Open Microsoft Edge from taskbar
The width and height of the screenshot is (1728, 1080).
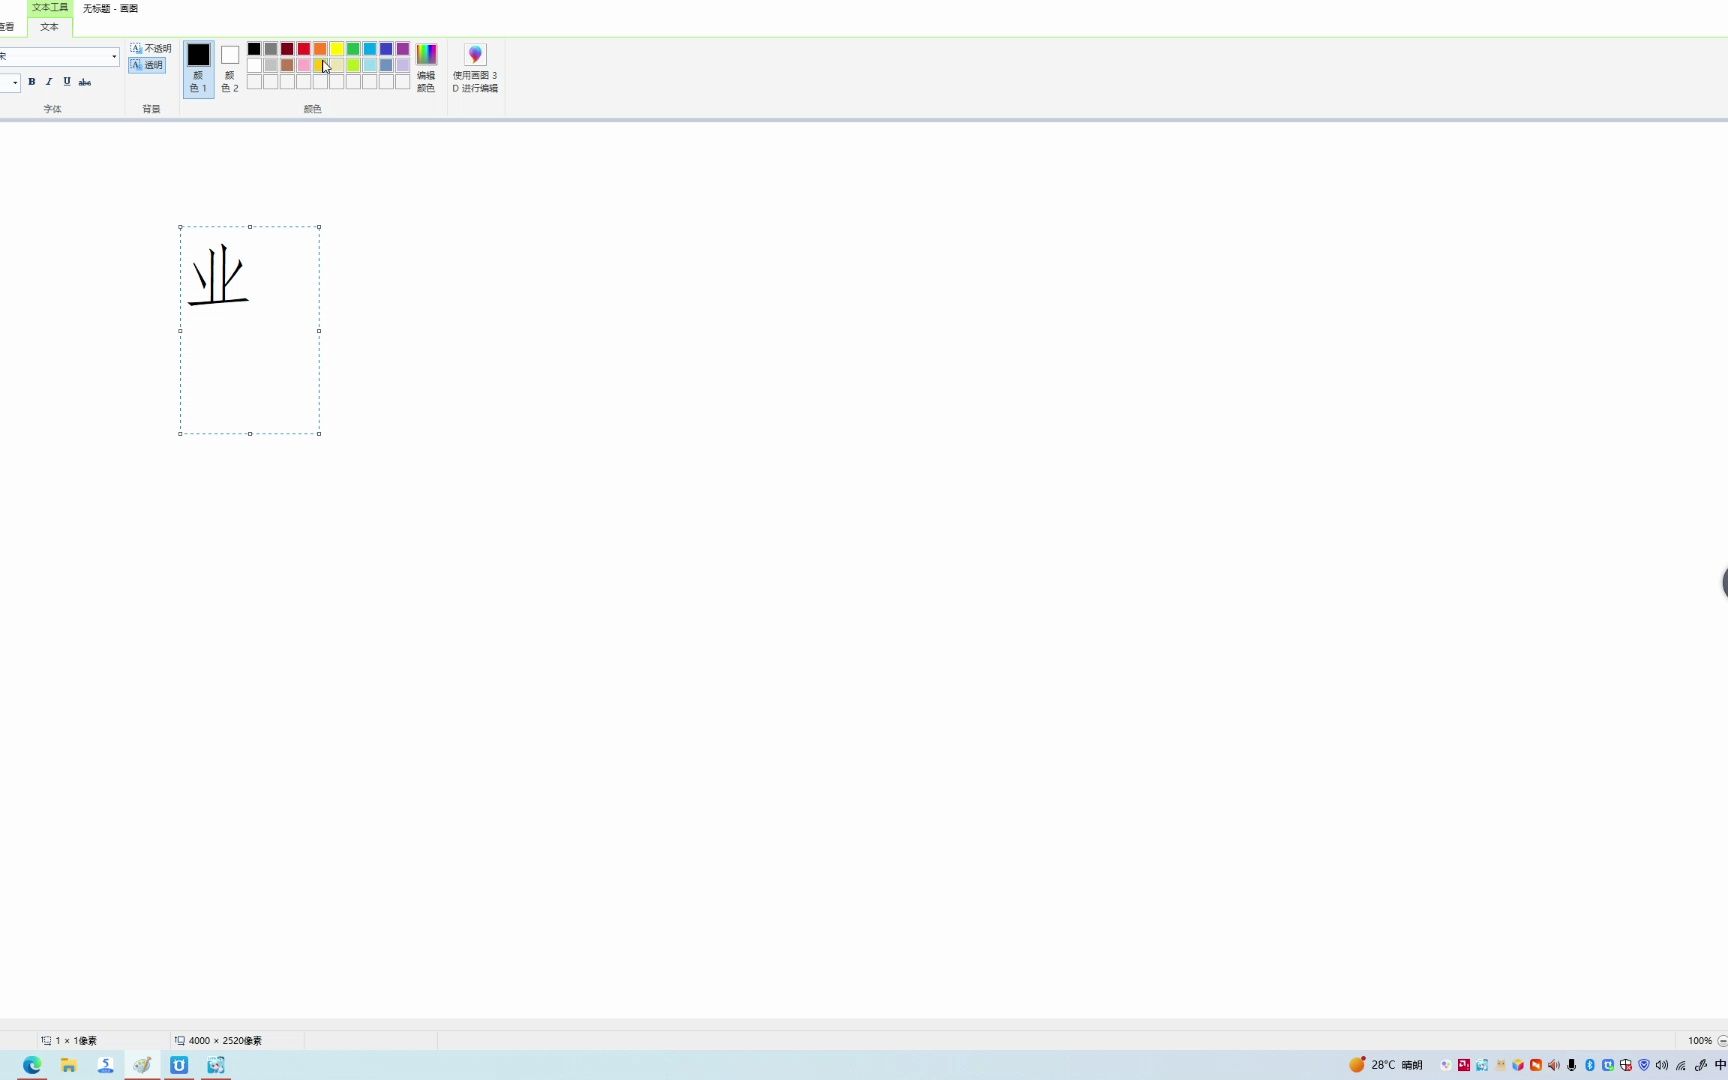point(32,1065)
